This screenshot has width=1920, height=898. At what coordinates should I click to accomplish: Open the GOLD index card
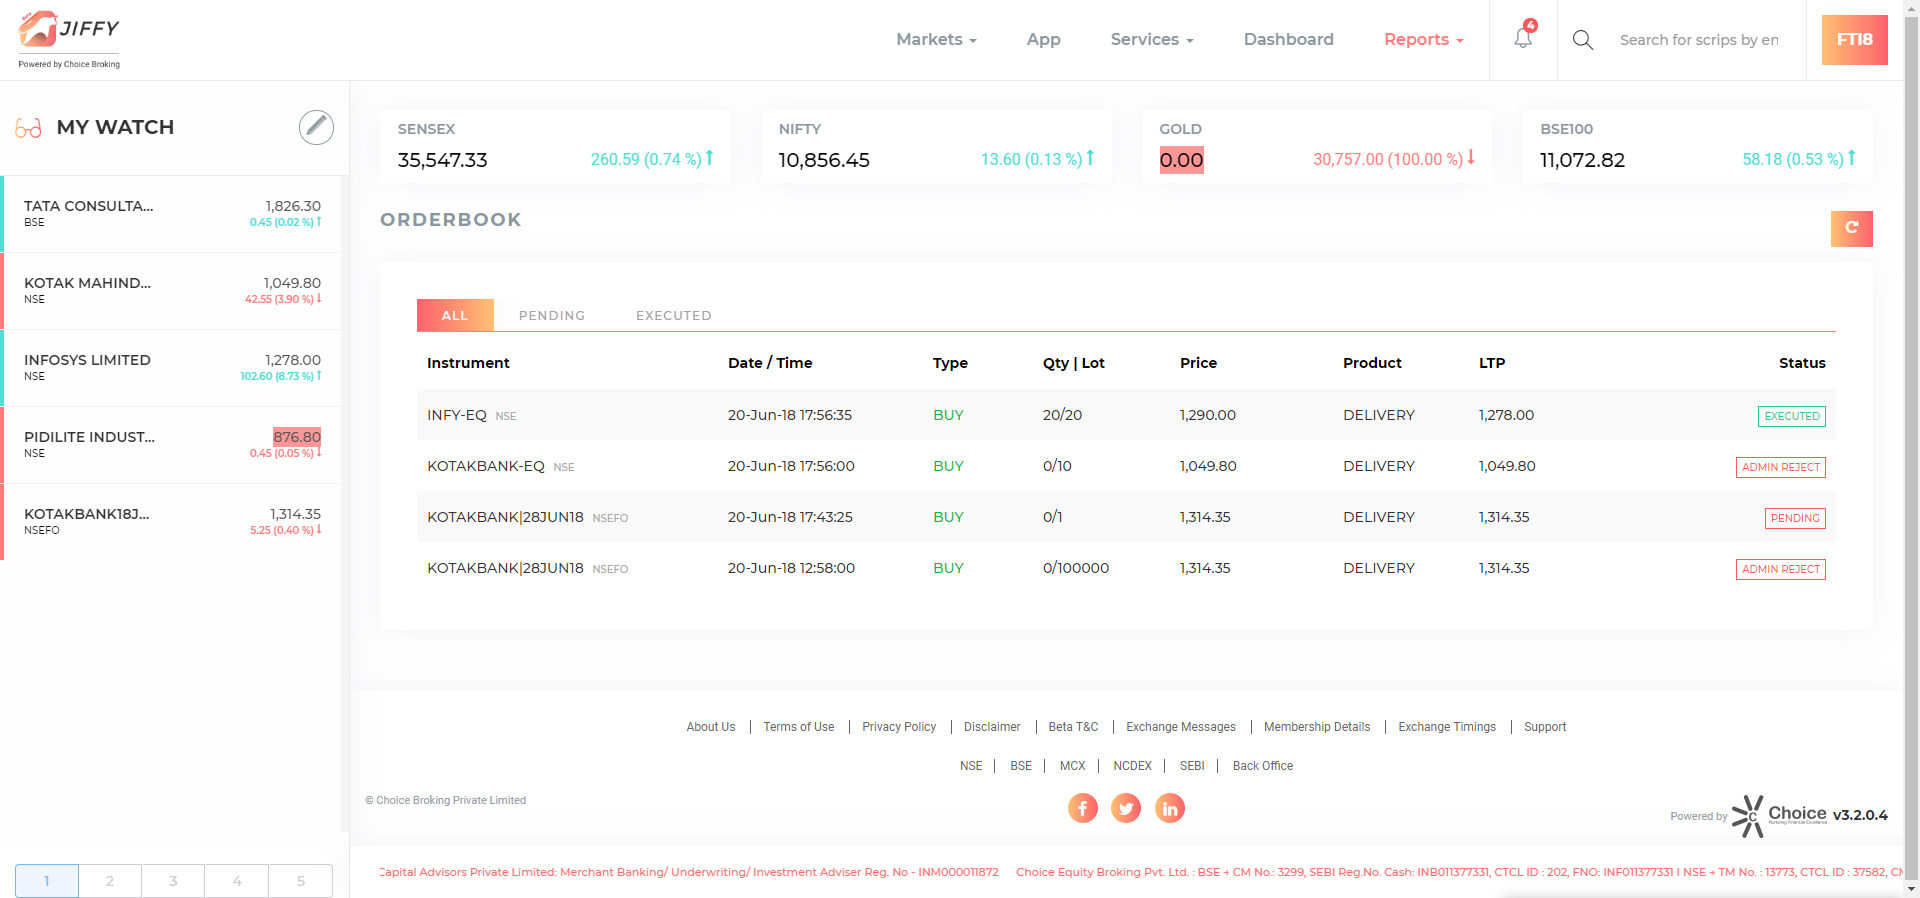coord(1317,146)
